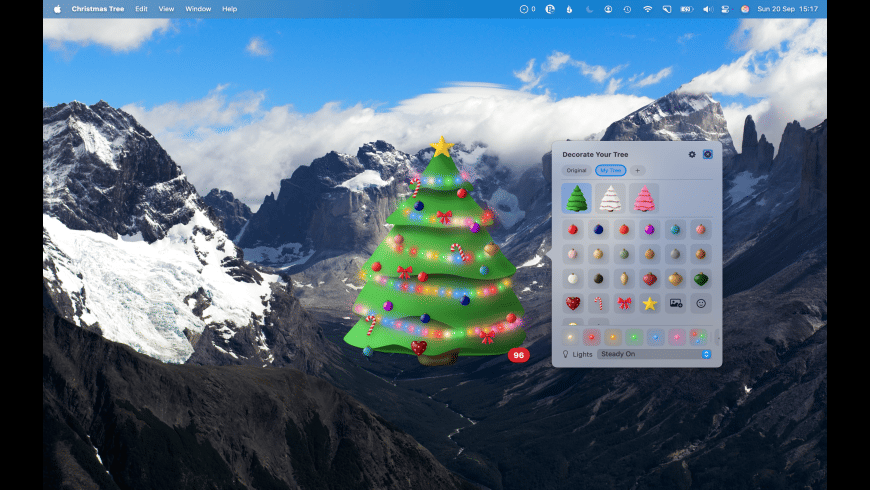Toggle Do Not Disturb moon icon
The image size is (870, 490).
(589, 9)
